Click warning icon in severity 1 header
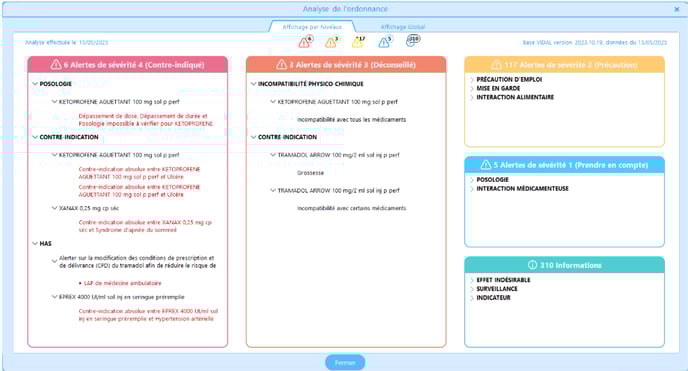688x371 pixels. pos(486,165)
